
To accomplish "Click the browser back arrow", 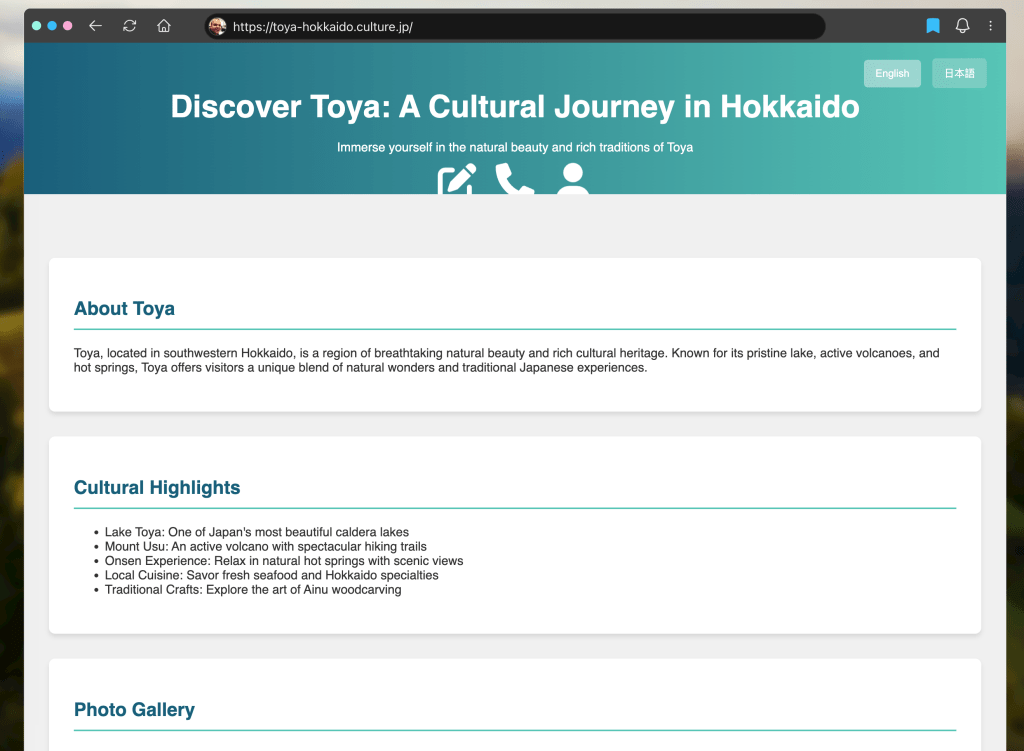I will (x=95, y=26).
